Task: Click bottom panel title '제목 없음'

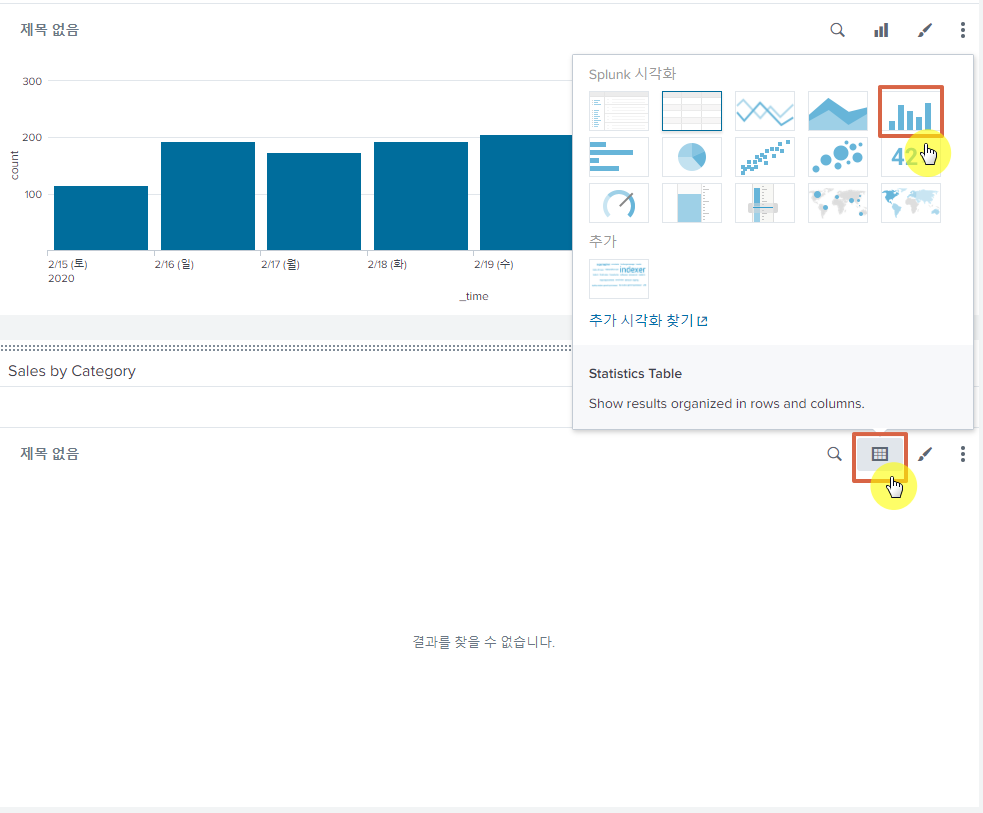Action: pos(50,454)
